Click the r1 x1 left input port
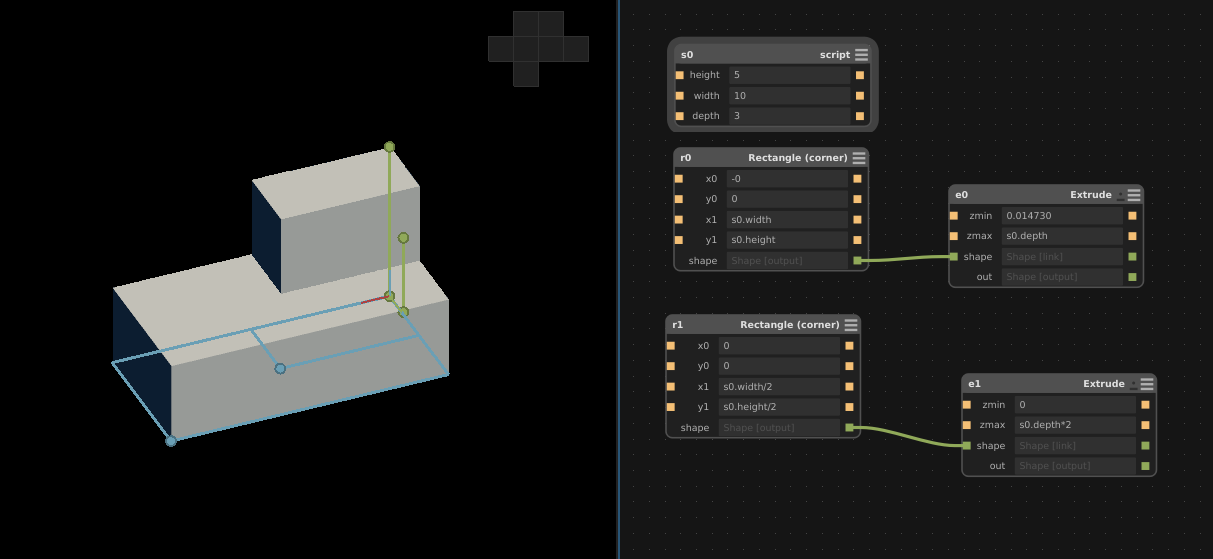This screenshot has width=1213, height=559. 671,387
